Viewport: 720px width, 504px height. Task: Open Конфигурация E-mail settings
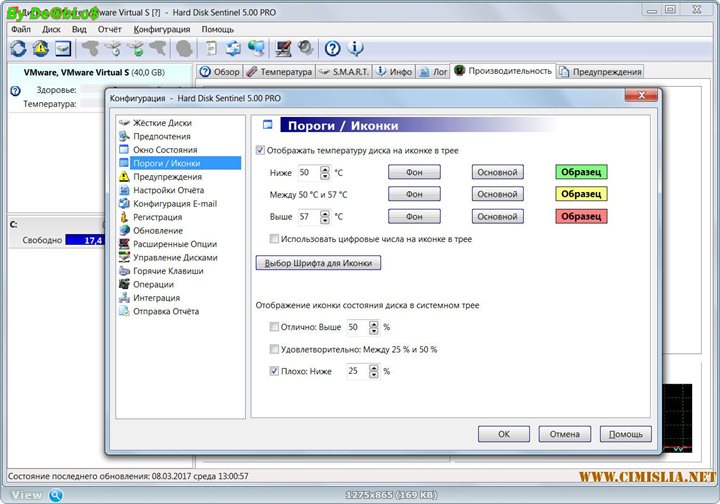coord(174,204)
